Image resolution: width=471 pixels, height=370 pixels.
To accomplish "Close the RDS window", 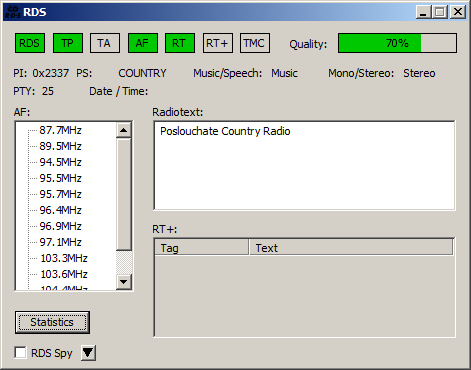I will click(458, 12).
